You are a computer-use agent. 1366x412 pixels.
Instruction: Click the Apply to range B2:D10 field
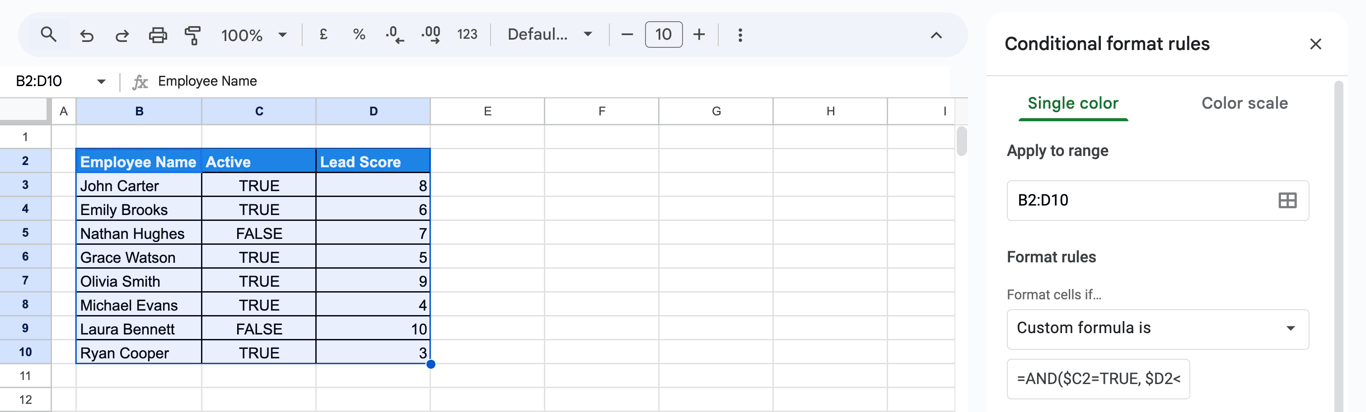point(1158,201)
